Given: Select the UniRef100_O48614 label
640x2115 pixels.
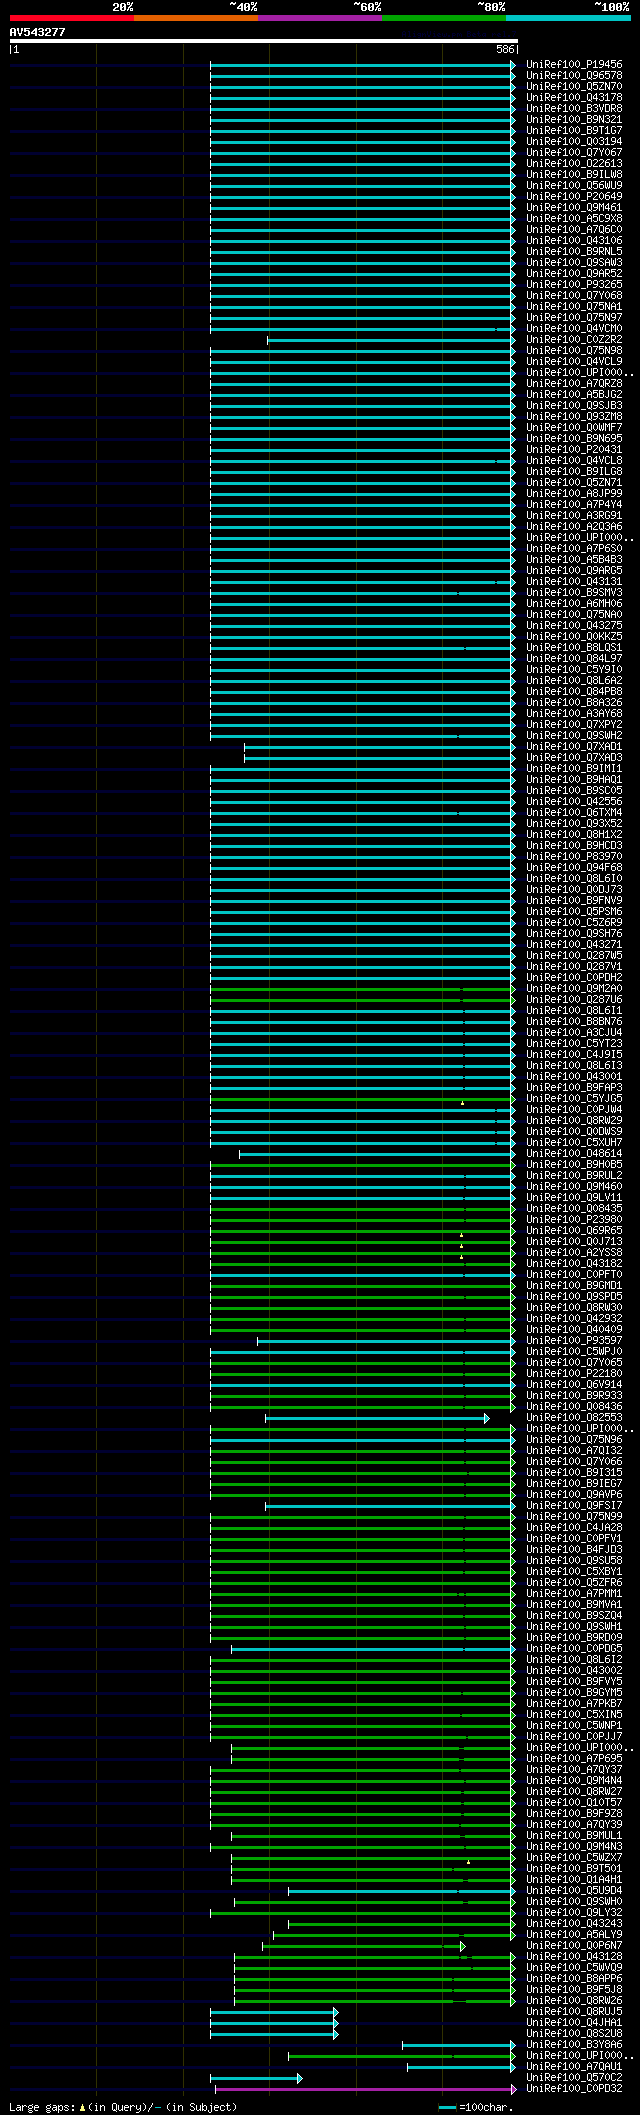Looking at the screenshot, I should click(574, 1153).
